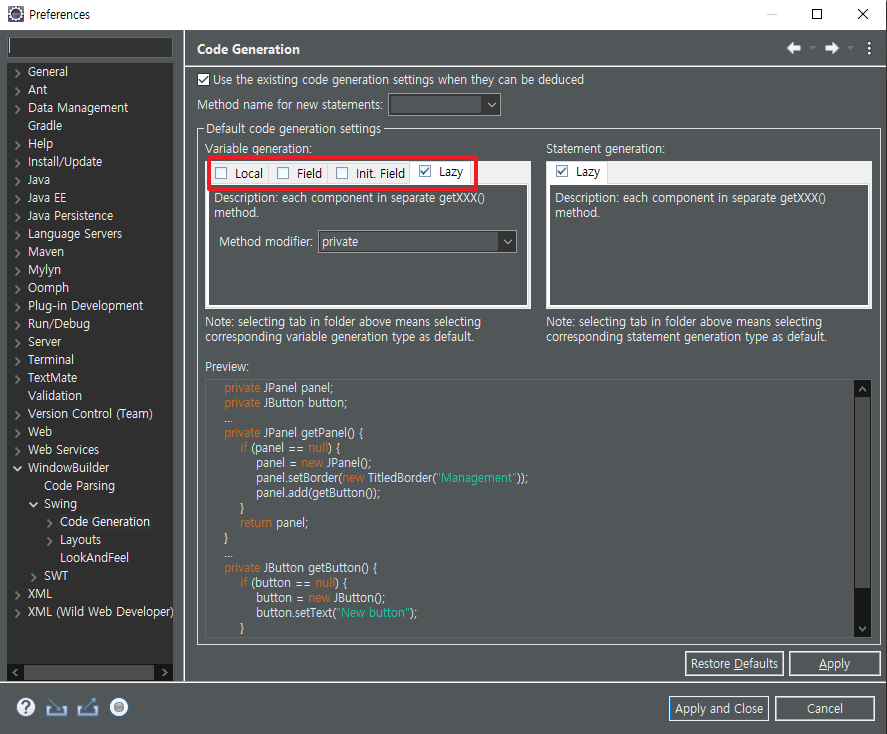
Task: Click Apply and Close
Action: [718, 709]
